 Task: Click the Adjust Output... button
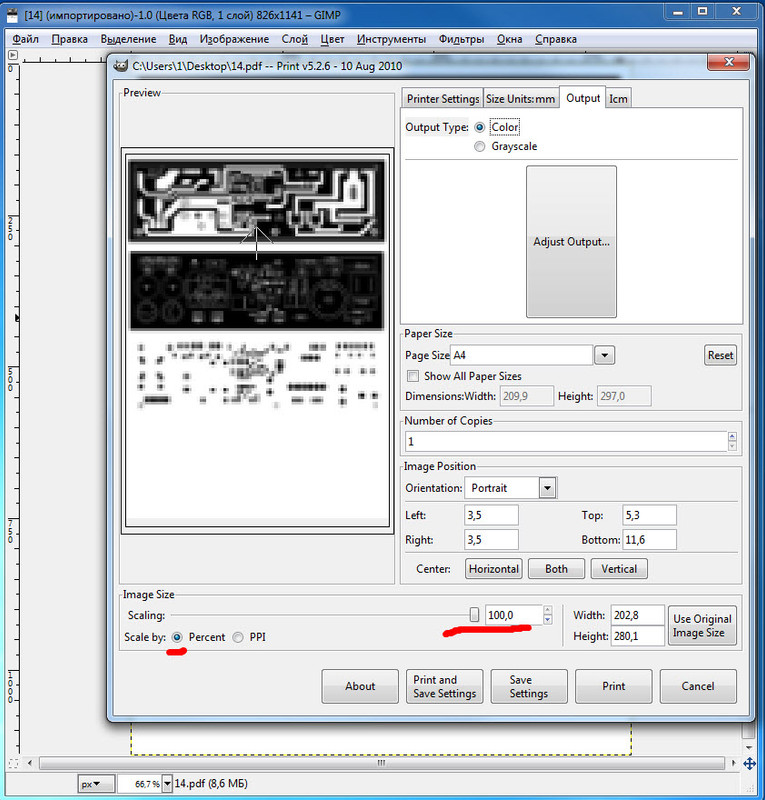click(571, 241)
